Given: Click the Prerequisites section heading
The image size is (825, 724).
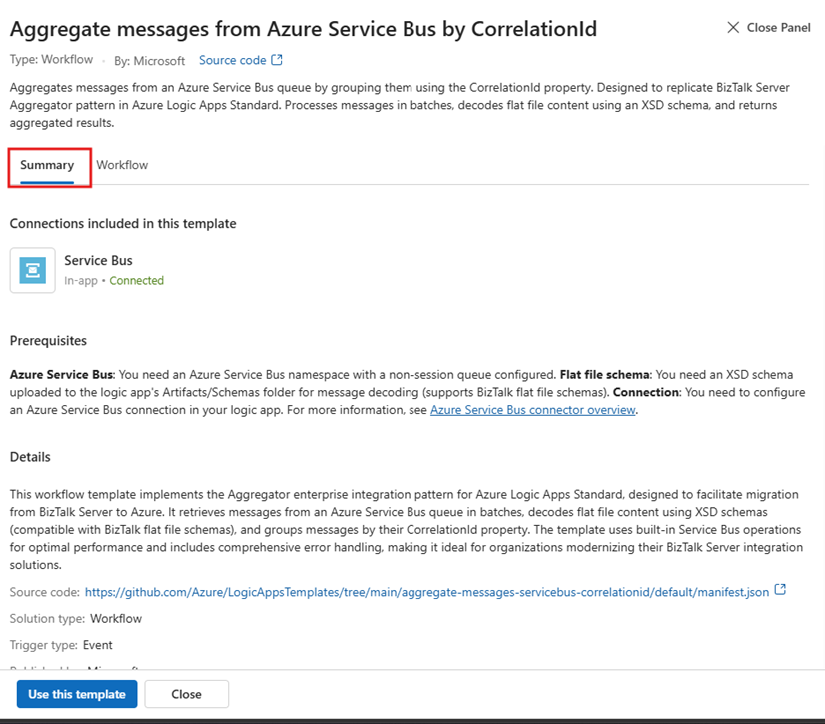Looking at the screenshot, I should [x=48, y=341].
